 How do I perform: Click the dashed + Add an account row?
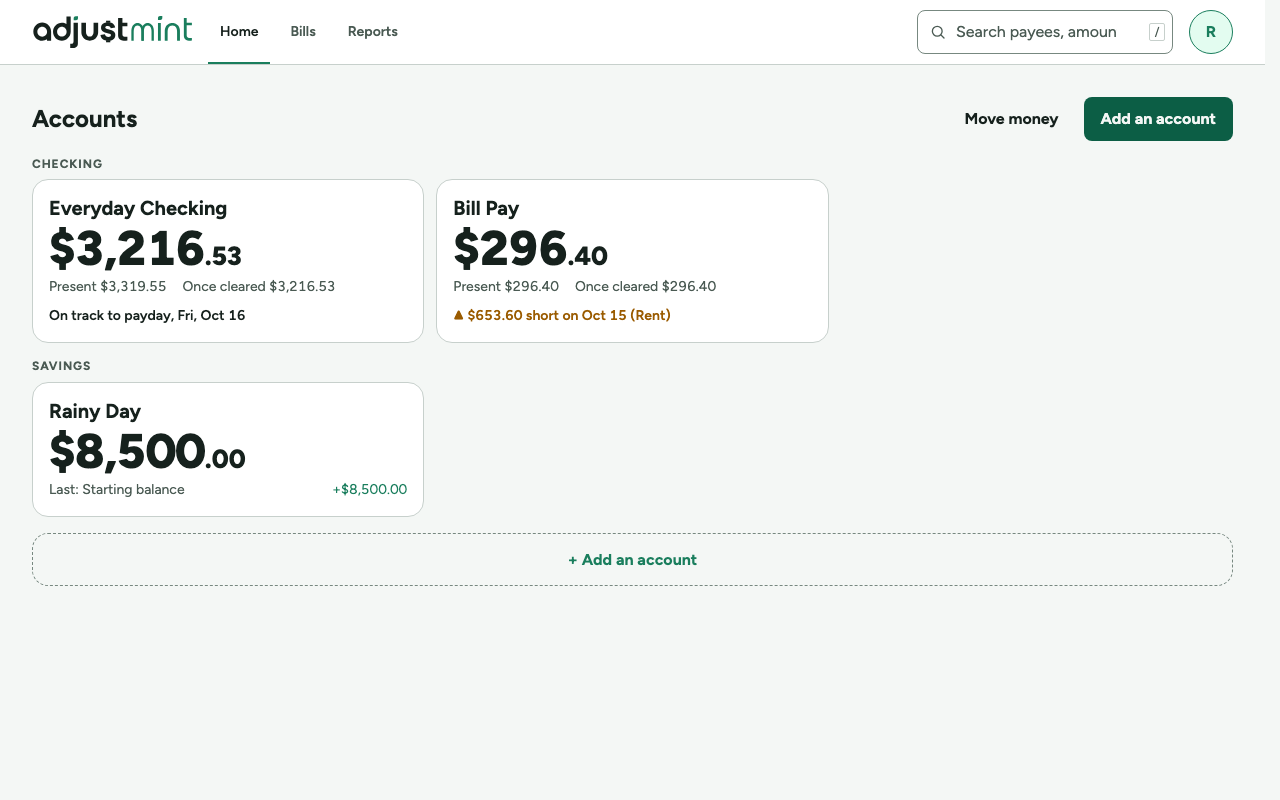(632, 560)
